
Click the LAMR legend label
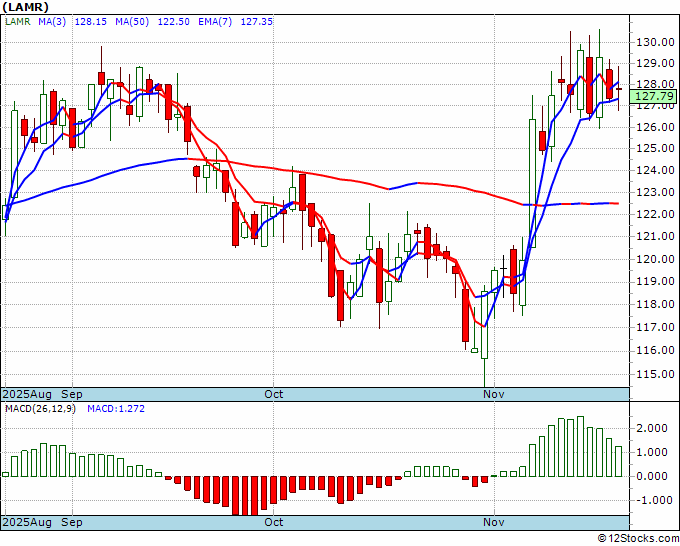[x=18, y=21]
